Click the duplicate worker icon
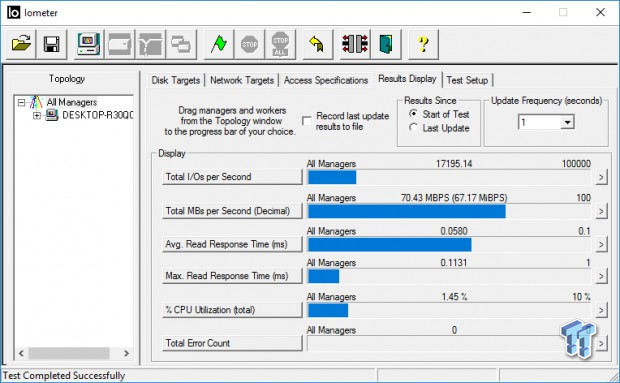 point(181,44)
